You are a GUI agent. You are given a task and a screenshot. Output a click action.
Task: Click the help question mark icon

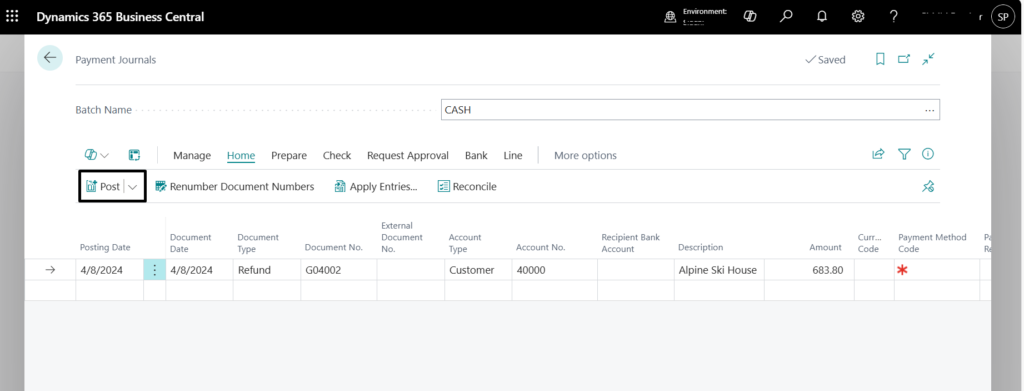(894, 17)
